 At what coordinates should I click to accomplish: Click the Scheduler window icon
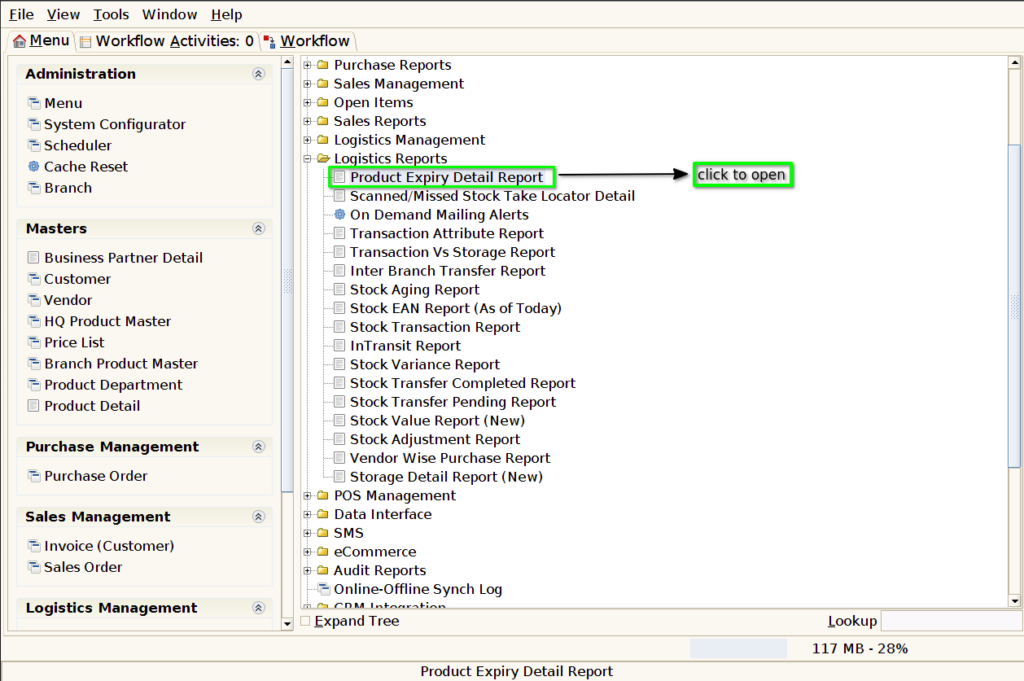pyautogui.click(x=34, y=145)
